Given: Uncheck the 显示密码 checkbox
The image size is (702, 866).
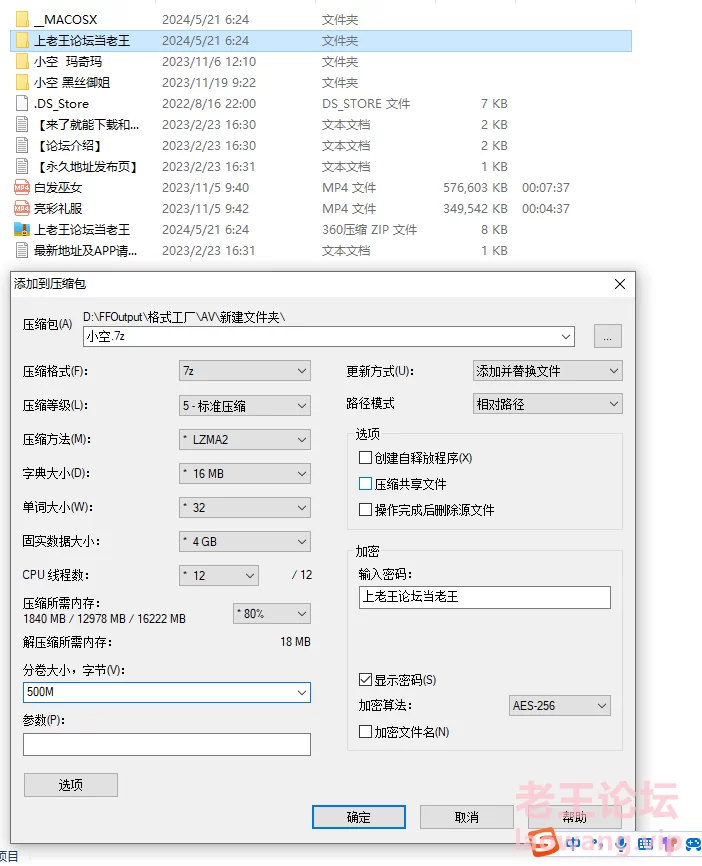Looking at the screenshot, I should pos(365,680).
